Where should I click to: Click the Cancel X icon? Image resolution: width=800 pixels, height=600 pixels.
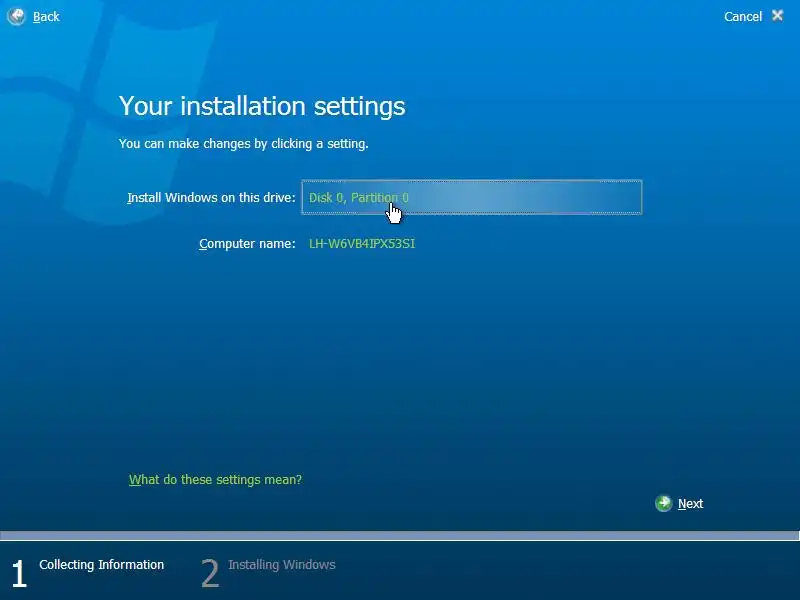[x=777, y=16]
